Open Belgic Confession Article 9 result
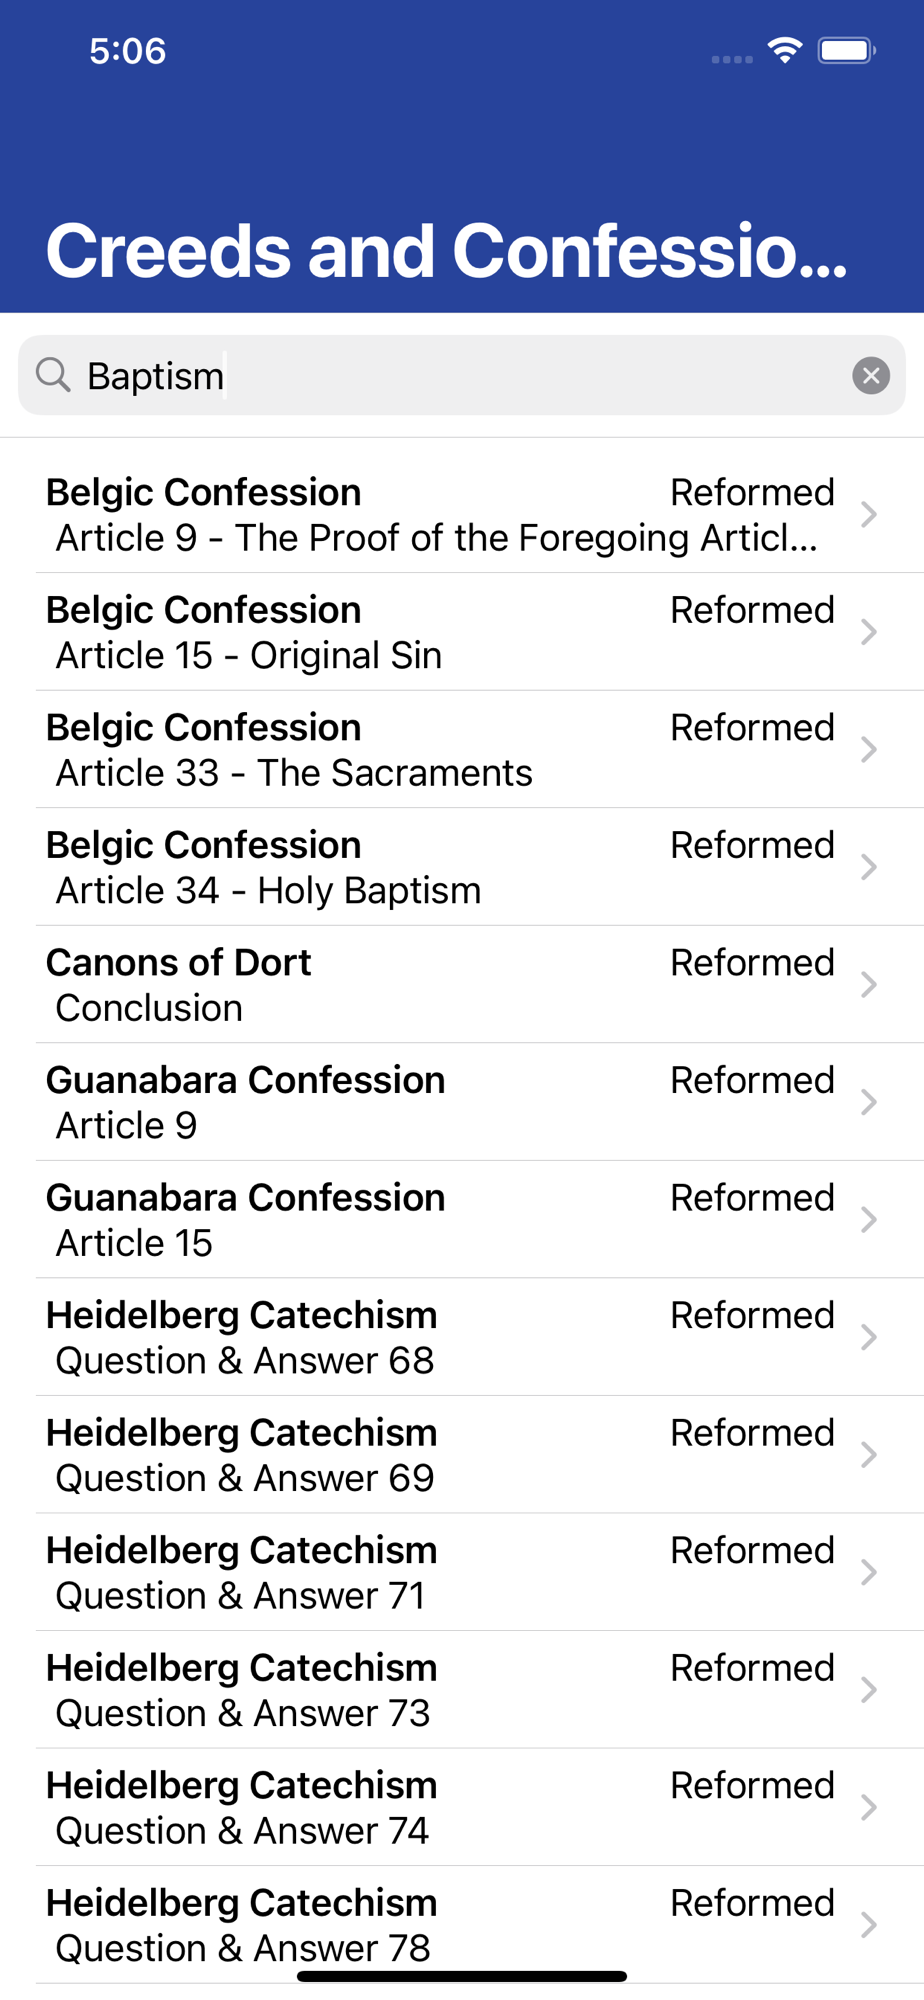 click(440, 515)
